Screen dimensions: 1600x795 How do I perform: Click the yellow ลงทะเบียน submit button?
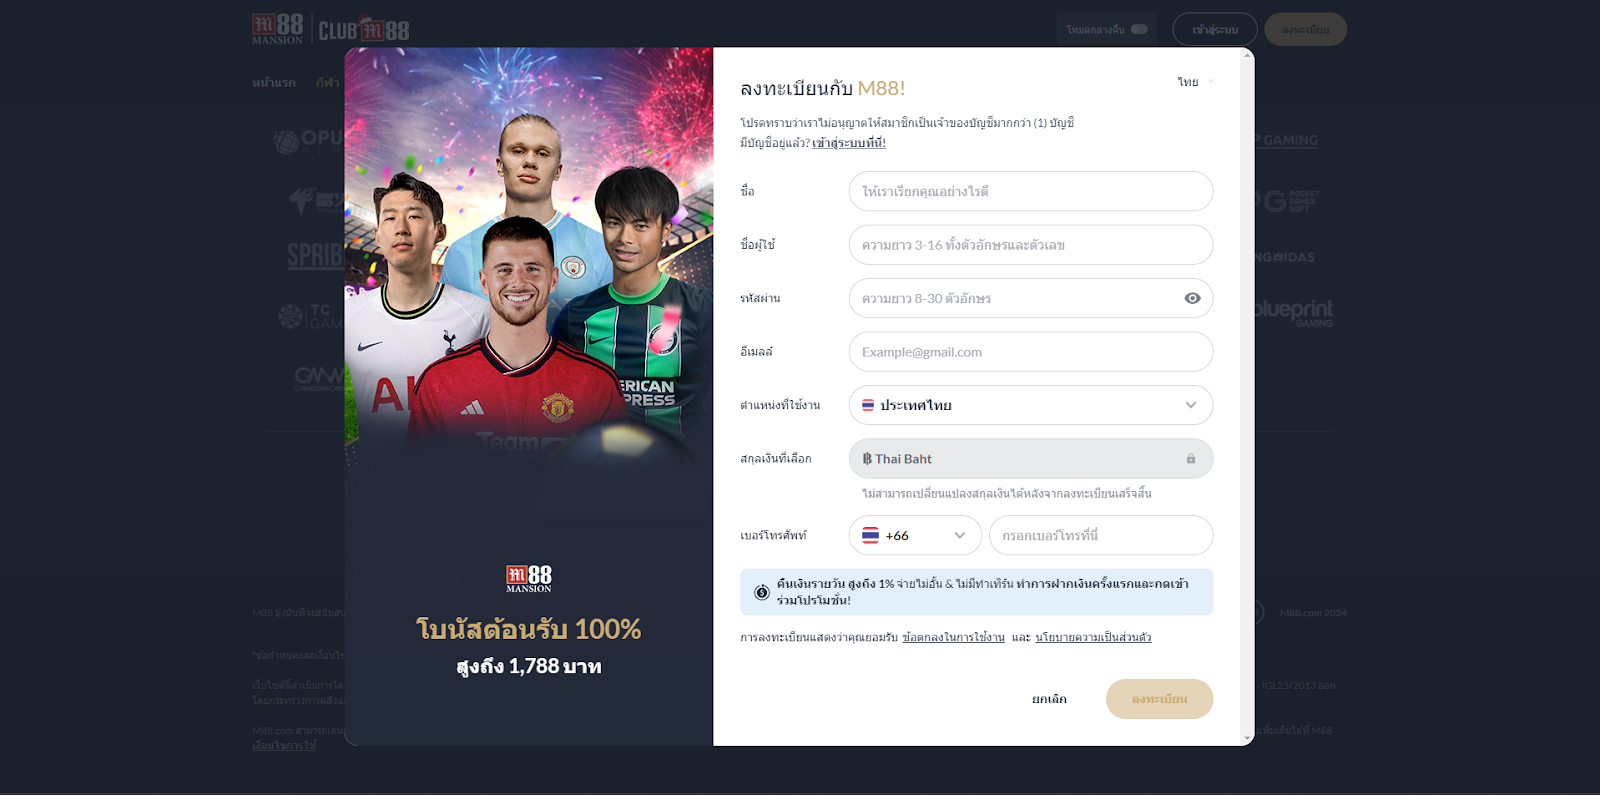click(x=1160, y=699)
